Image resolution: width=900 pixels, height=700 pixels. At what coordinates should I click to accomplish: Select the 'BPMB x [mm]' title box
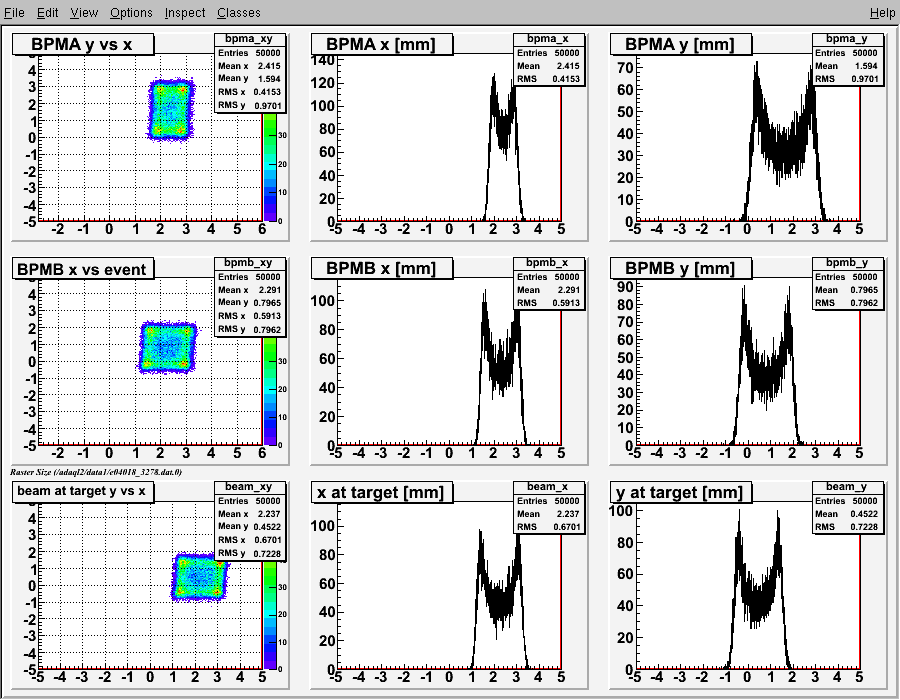pyautogui.click(x=382, y=268)
